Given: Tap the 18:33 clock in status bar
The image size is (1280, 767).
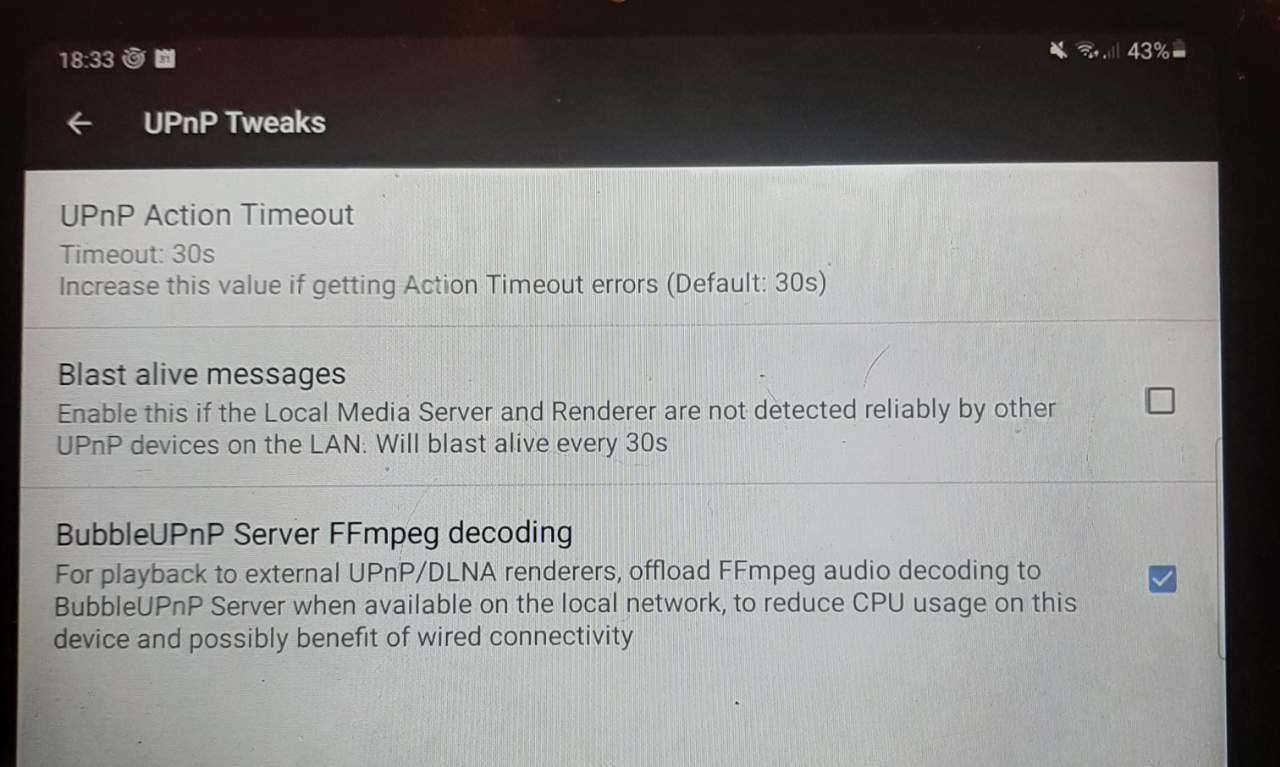Looking at the screenshot, I should pyautogui.click(x=86, y=60).
